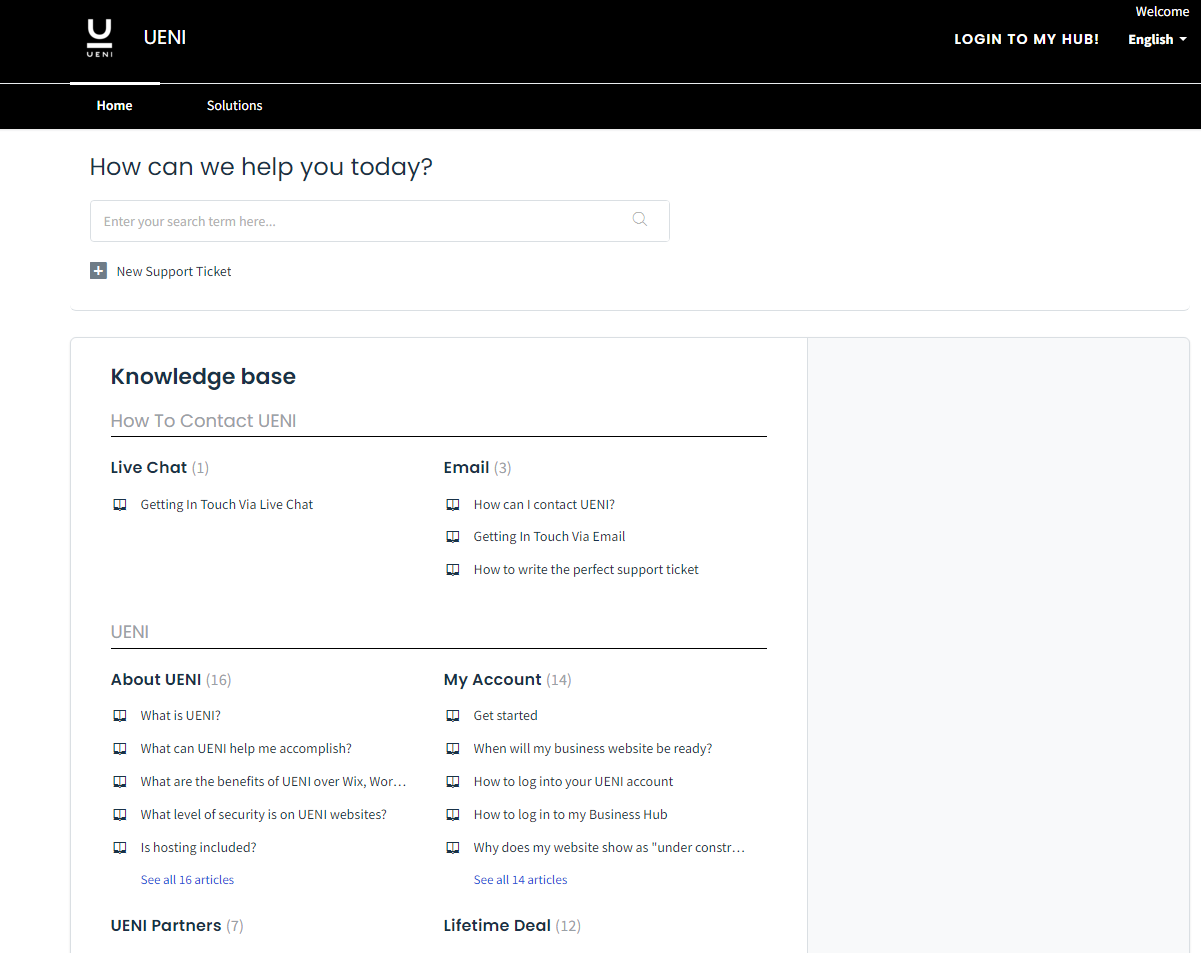Click the book icon beside How to write the perfect support ticket
This screenshot has width=1201, height=953.
tap(453, 570)
